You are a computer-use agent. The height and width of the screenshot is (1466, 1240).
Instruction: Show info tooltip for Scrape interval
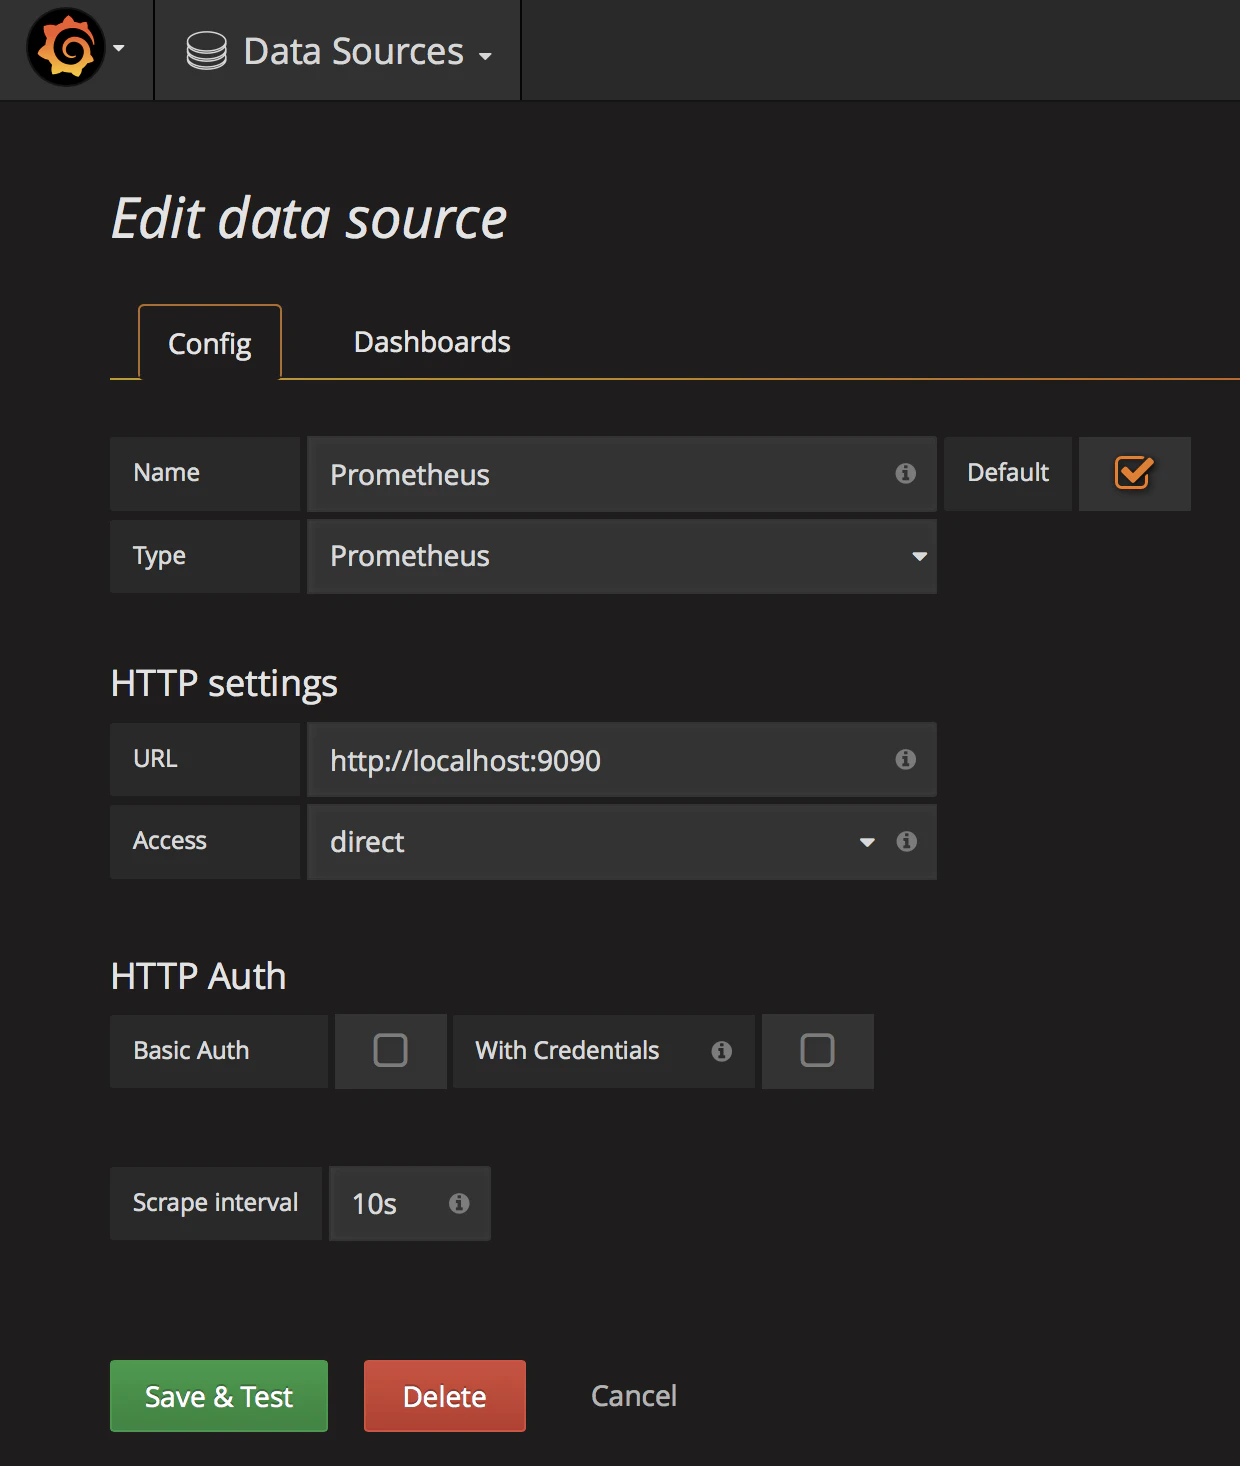459,1203
